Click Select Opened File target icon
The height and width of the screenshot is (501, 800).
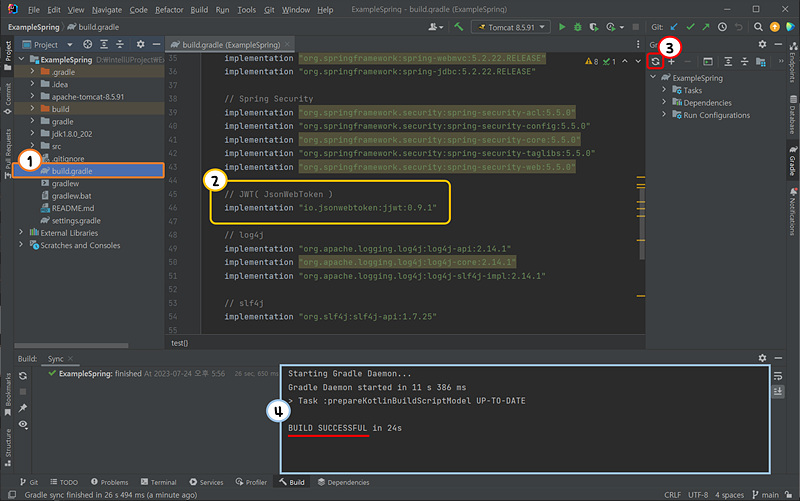pos(87,44)
